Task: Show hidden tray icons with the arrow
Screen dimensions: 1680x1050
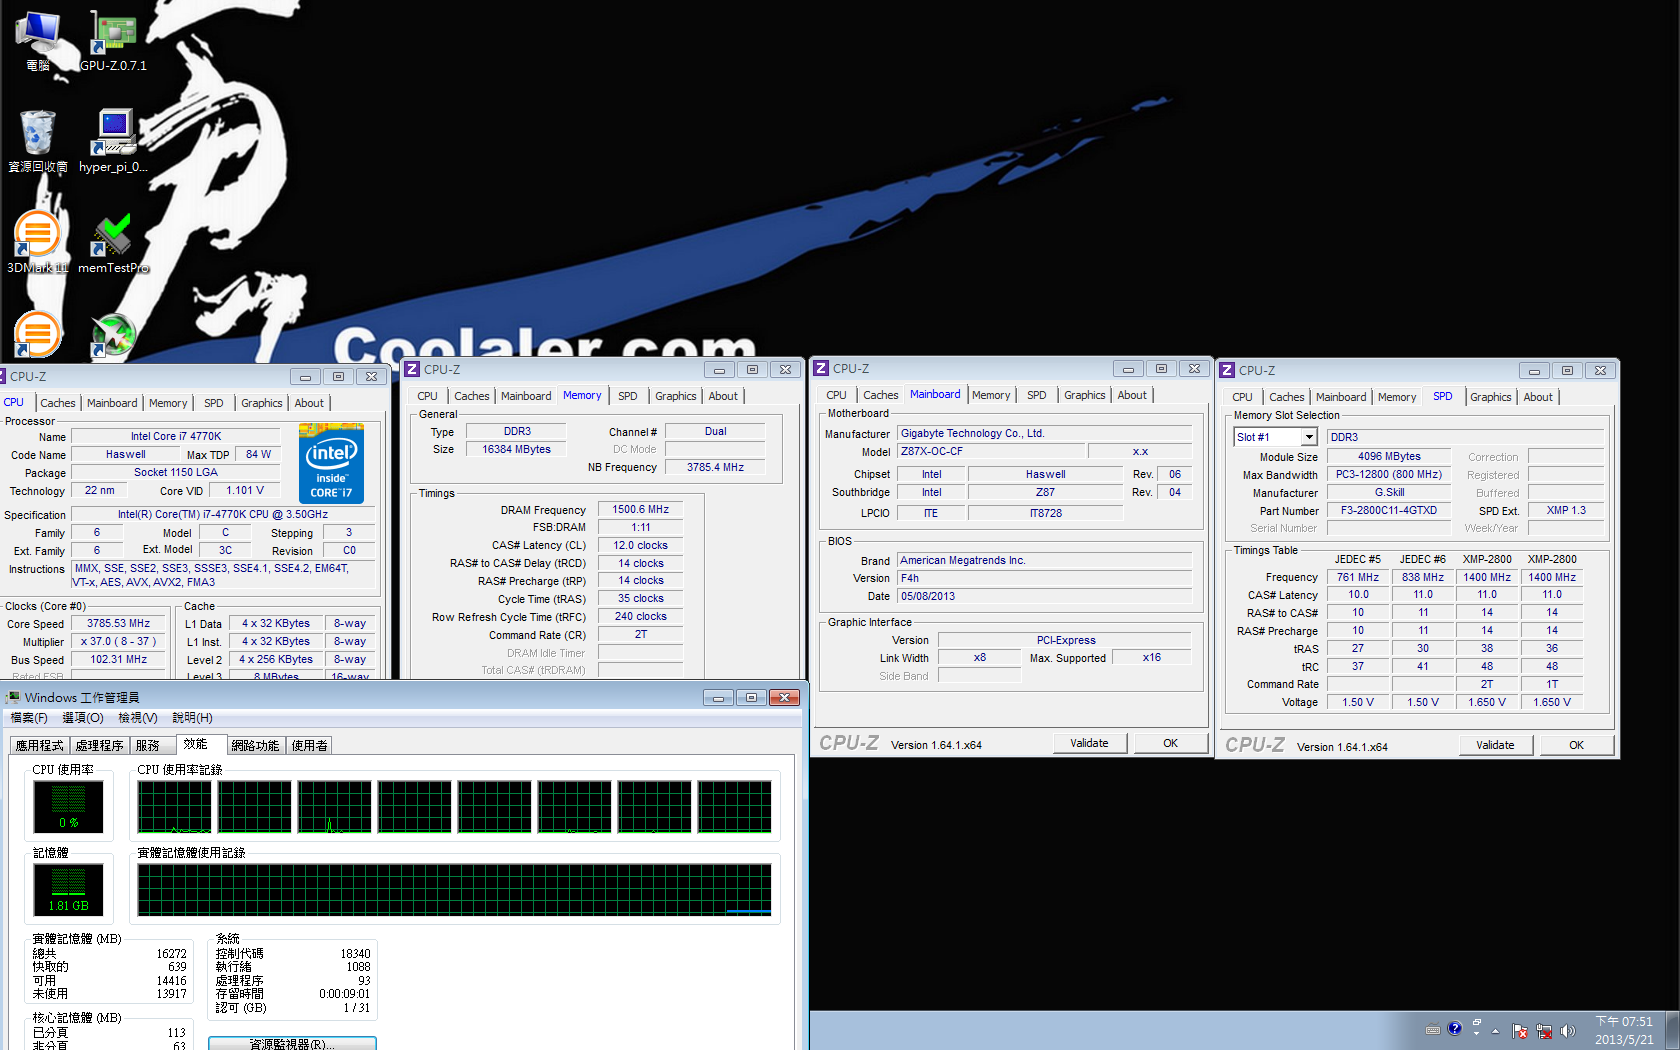Action: click(1496, 1031)
